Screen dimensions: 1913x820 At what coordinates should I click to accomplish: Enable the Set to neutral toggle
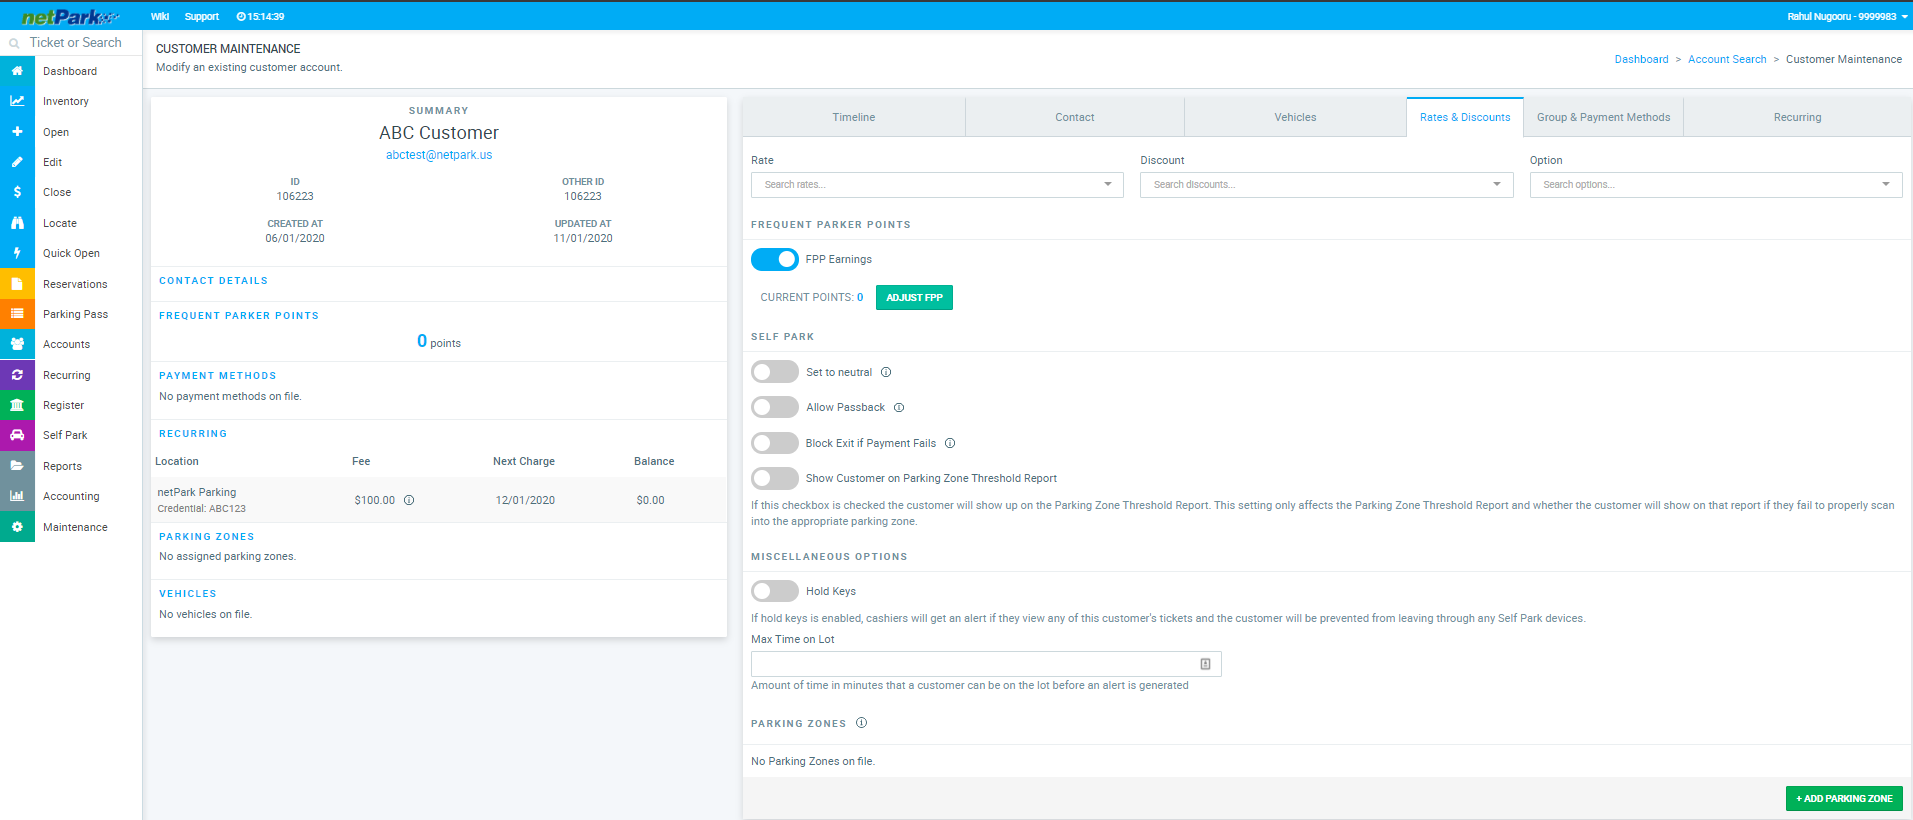point(775,372)
